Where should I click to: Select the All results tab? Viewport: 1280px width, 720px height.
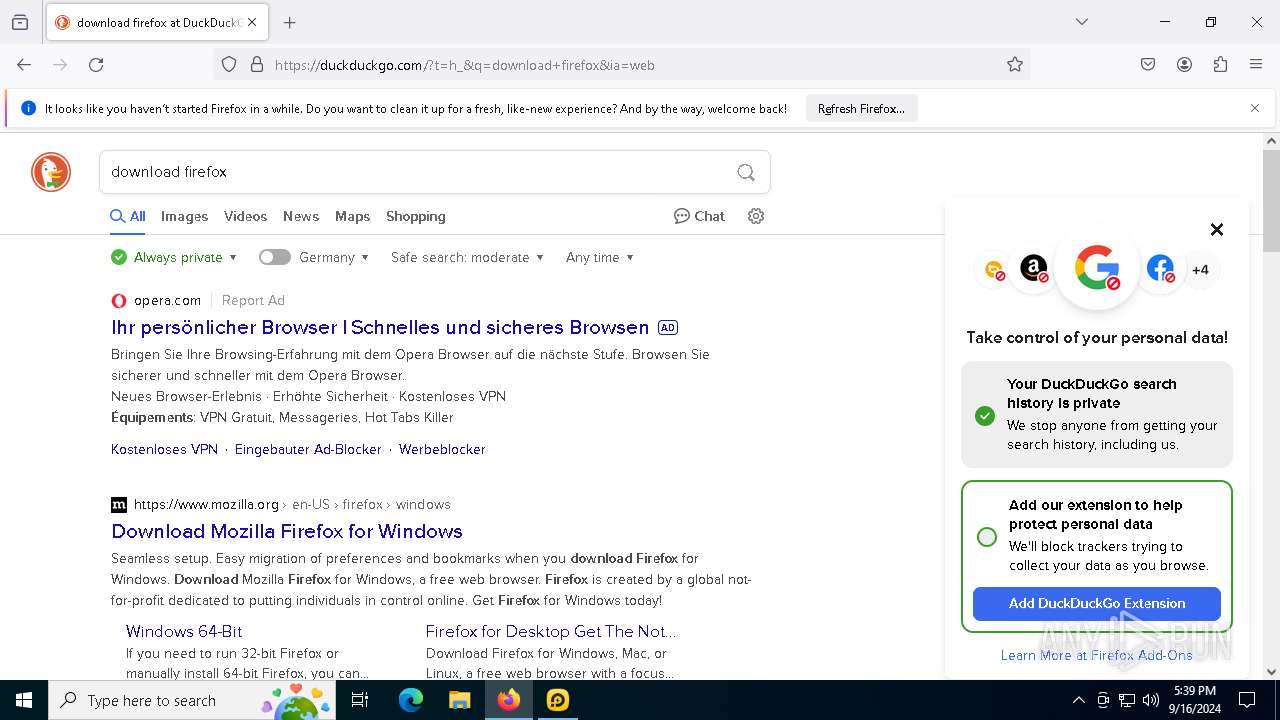point(128,216)
